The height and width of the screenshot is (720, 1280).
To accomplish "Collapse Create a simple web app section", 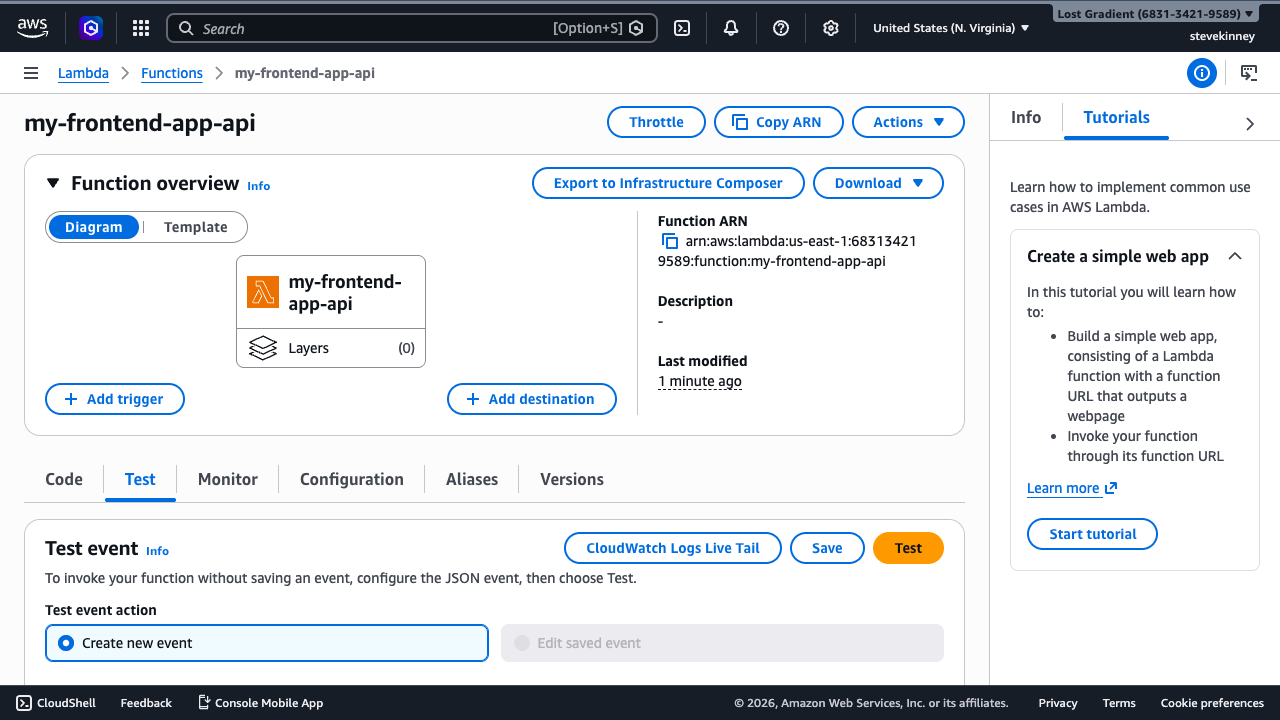I will 1235,256.
